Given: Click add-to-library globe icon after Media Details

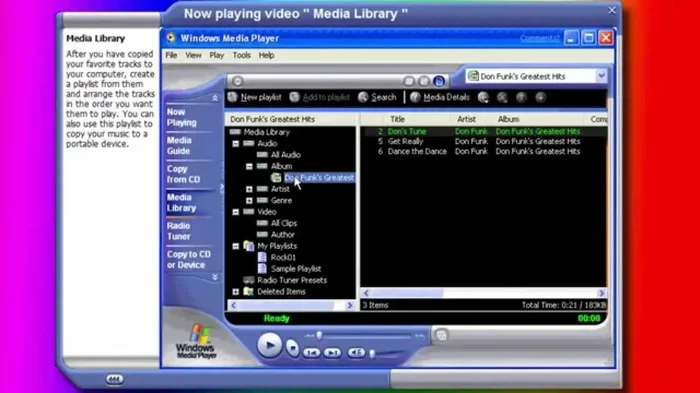Looking at the screenshot, I should tap(483, 97).
